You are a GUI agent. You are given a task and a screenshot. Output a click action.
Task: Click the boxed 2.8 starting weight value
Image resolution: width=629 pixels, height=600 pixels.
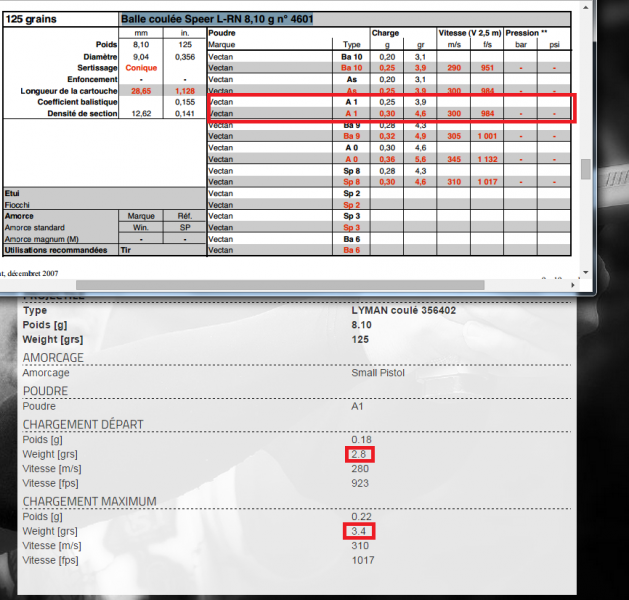(x=360, y=455)
